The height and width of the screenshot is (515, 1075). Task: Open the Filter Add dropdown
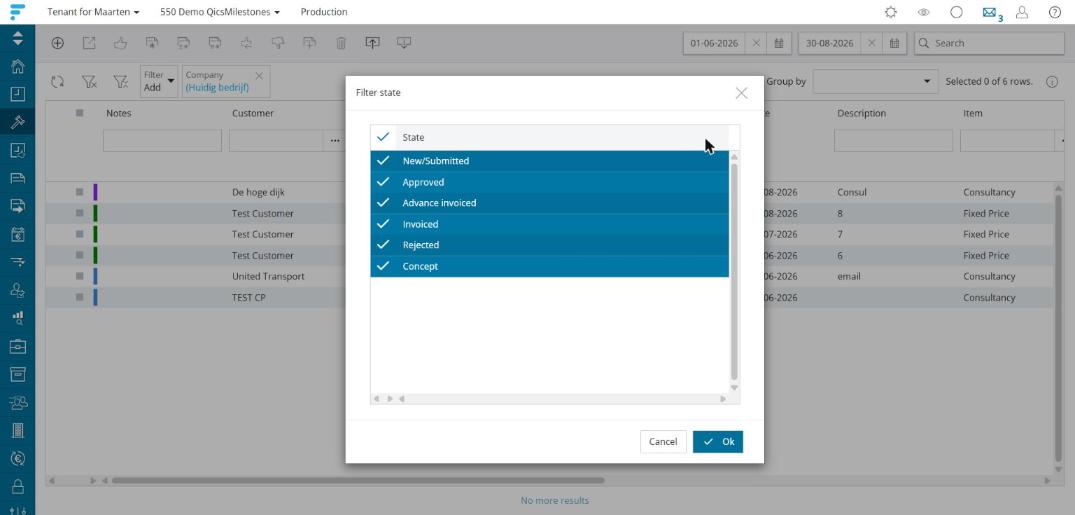tap(158, 81)
